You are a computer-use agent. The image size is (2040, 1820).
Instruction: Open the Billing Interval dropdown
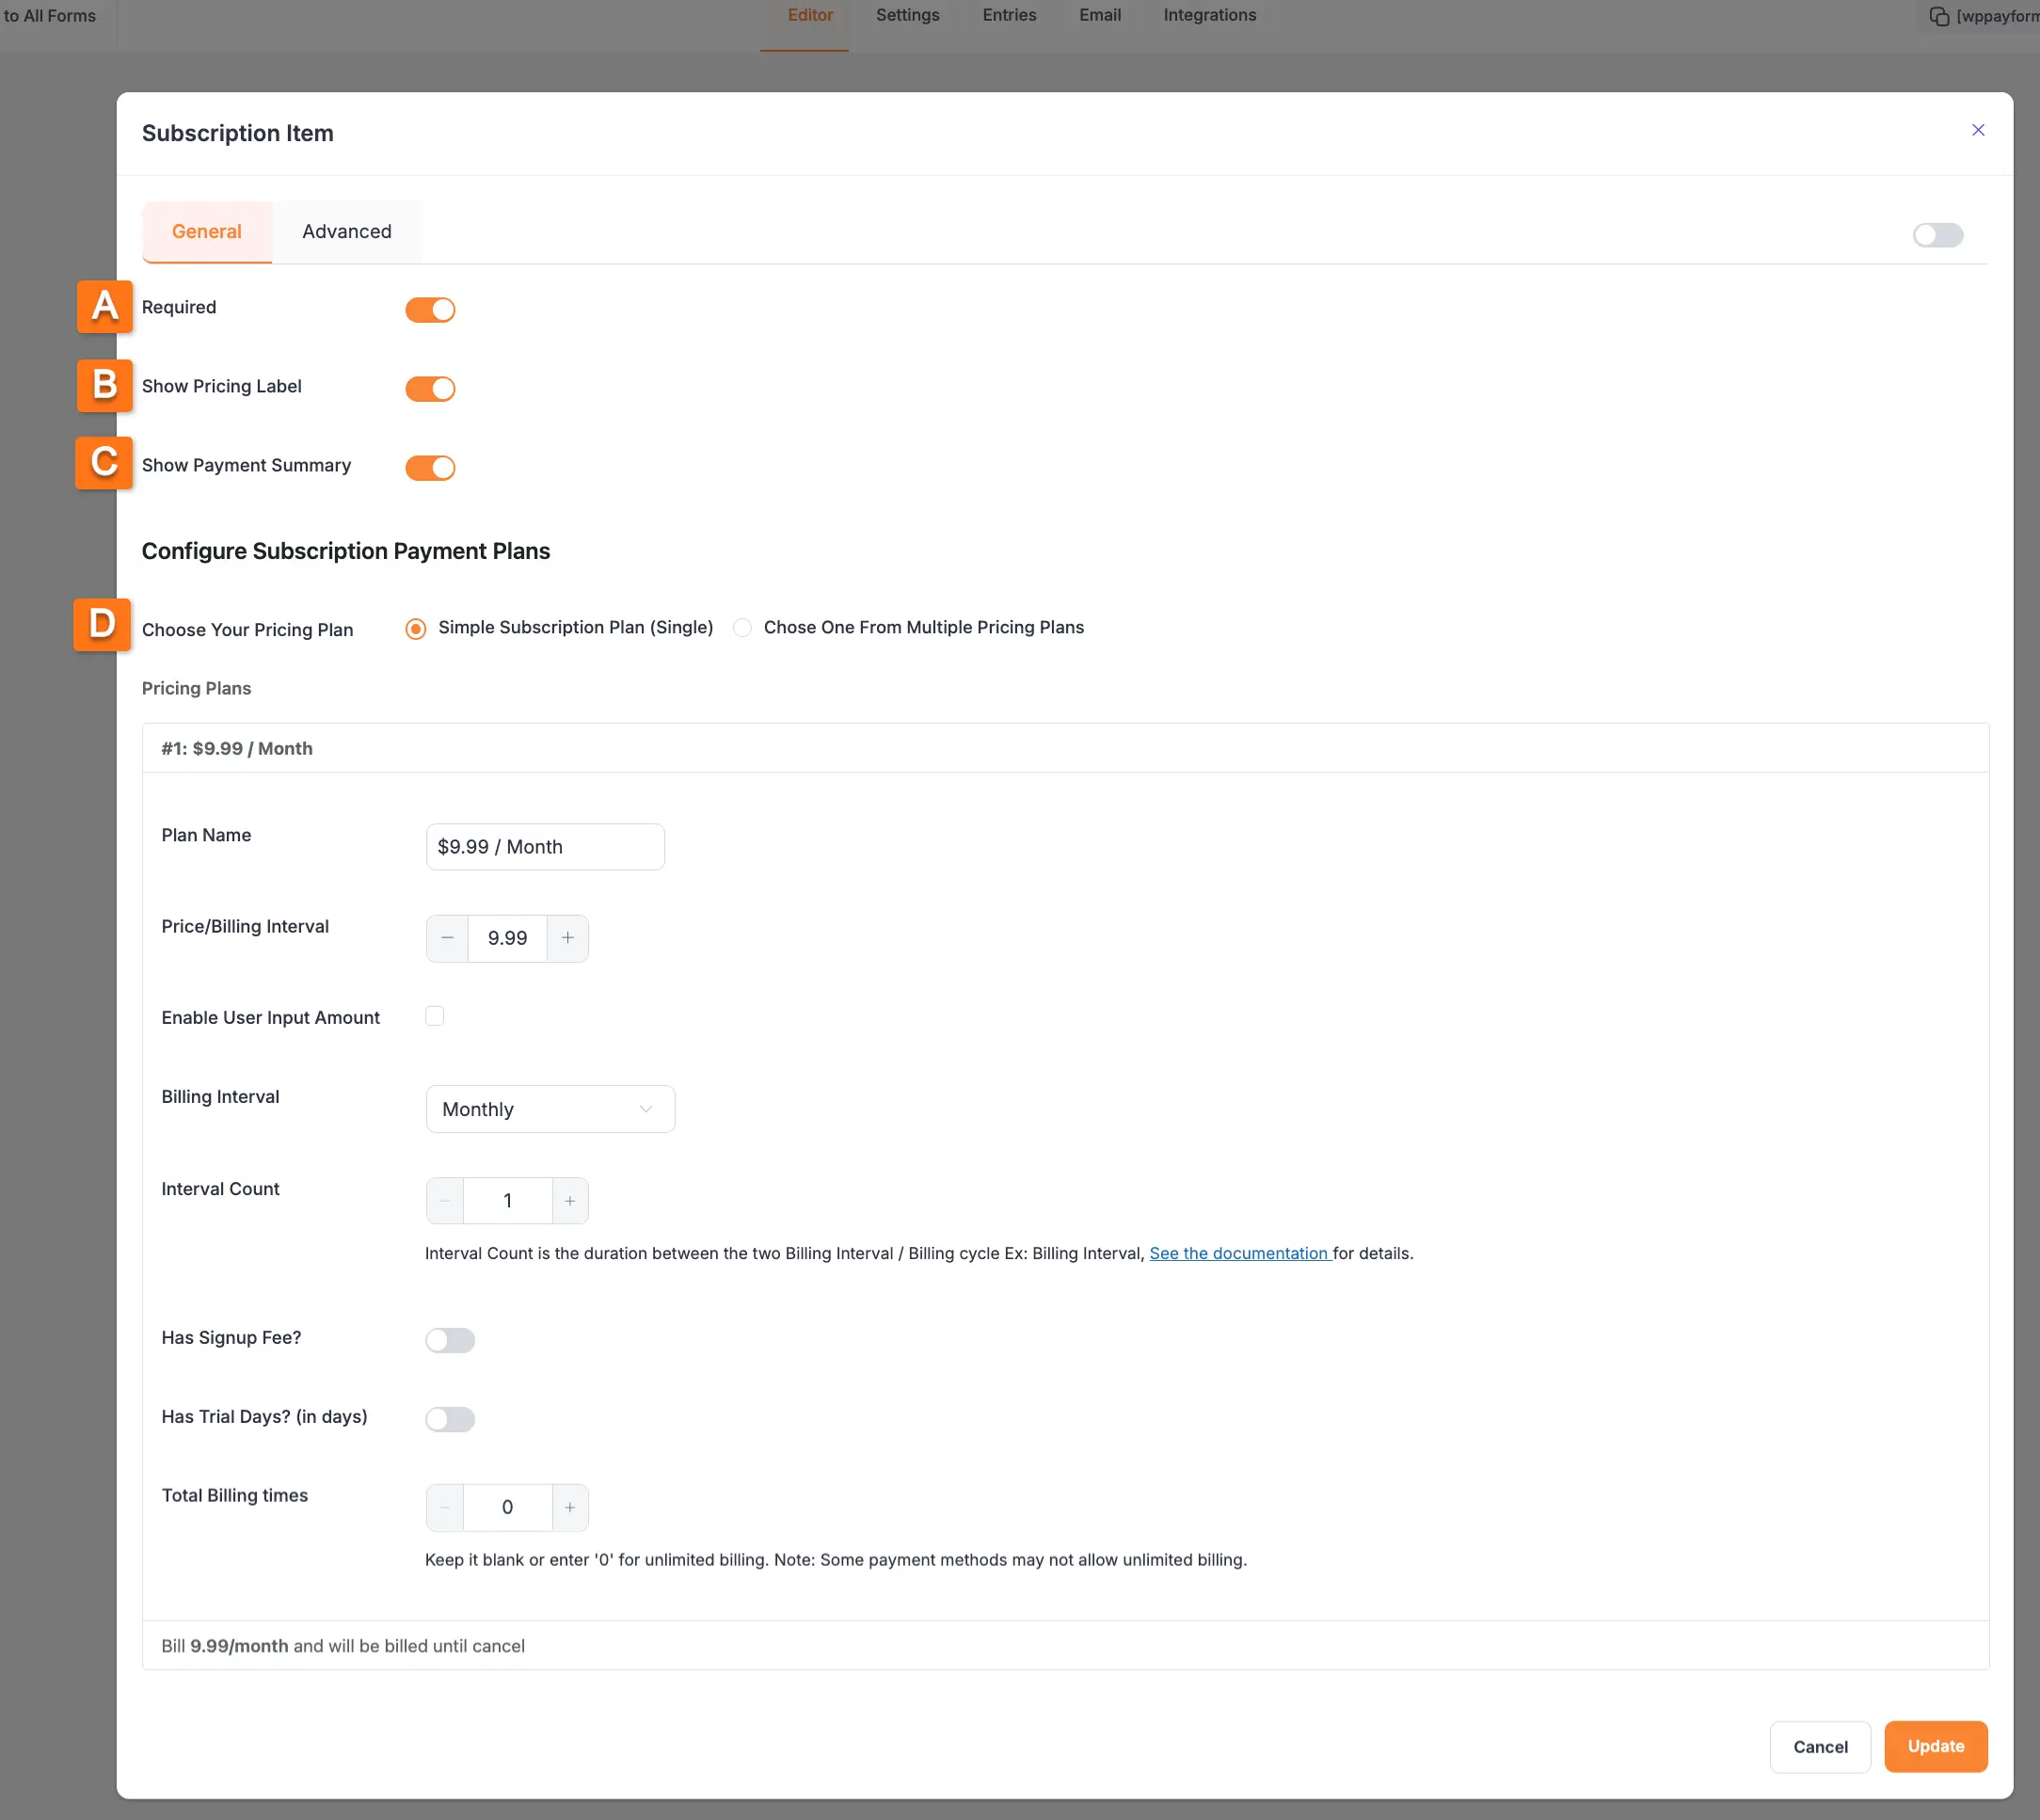click(x=549, y=1108)
